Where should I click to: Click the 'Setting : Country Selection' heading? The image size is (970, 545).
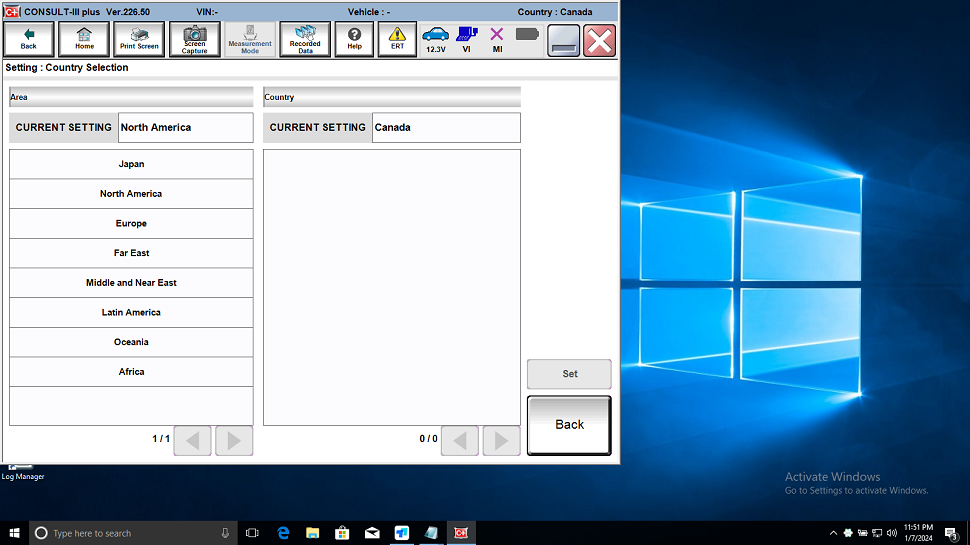point(67,67)
